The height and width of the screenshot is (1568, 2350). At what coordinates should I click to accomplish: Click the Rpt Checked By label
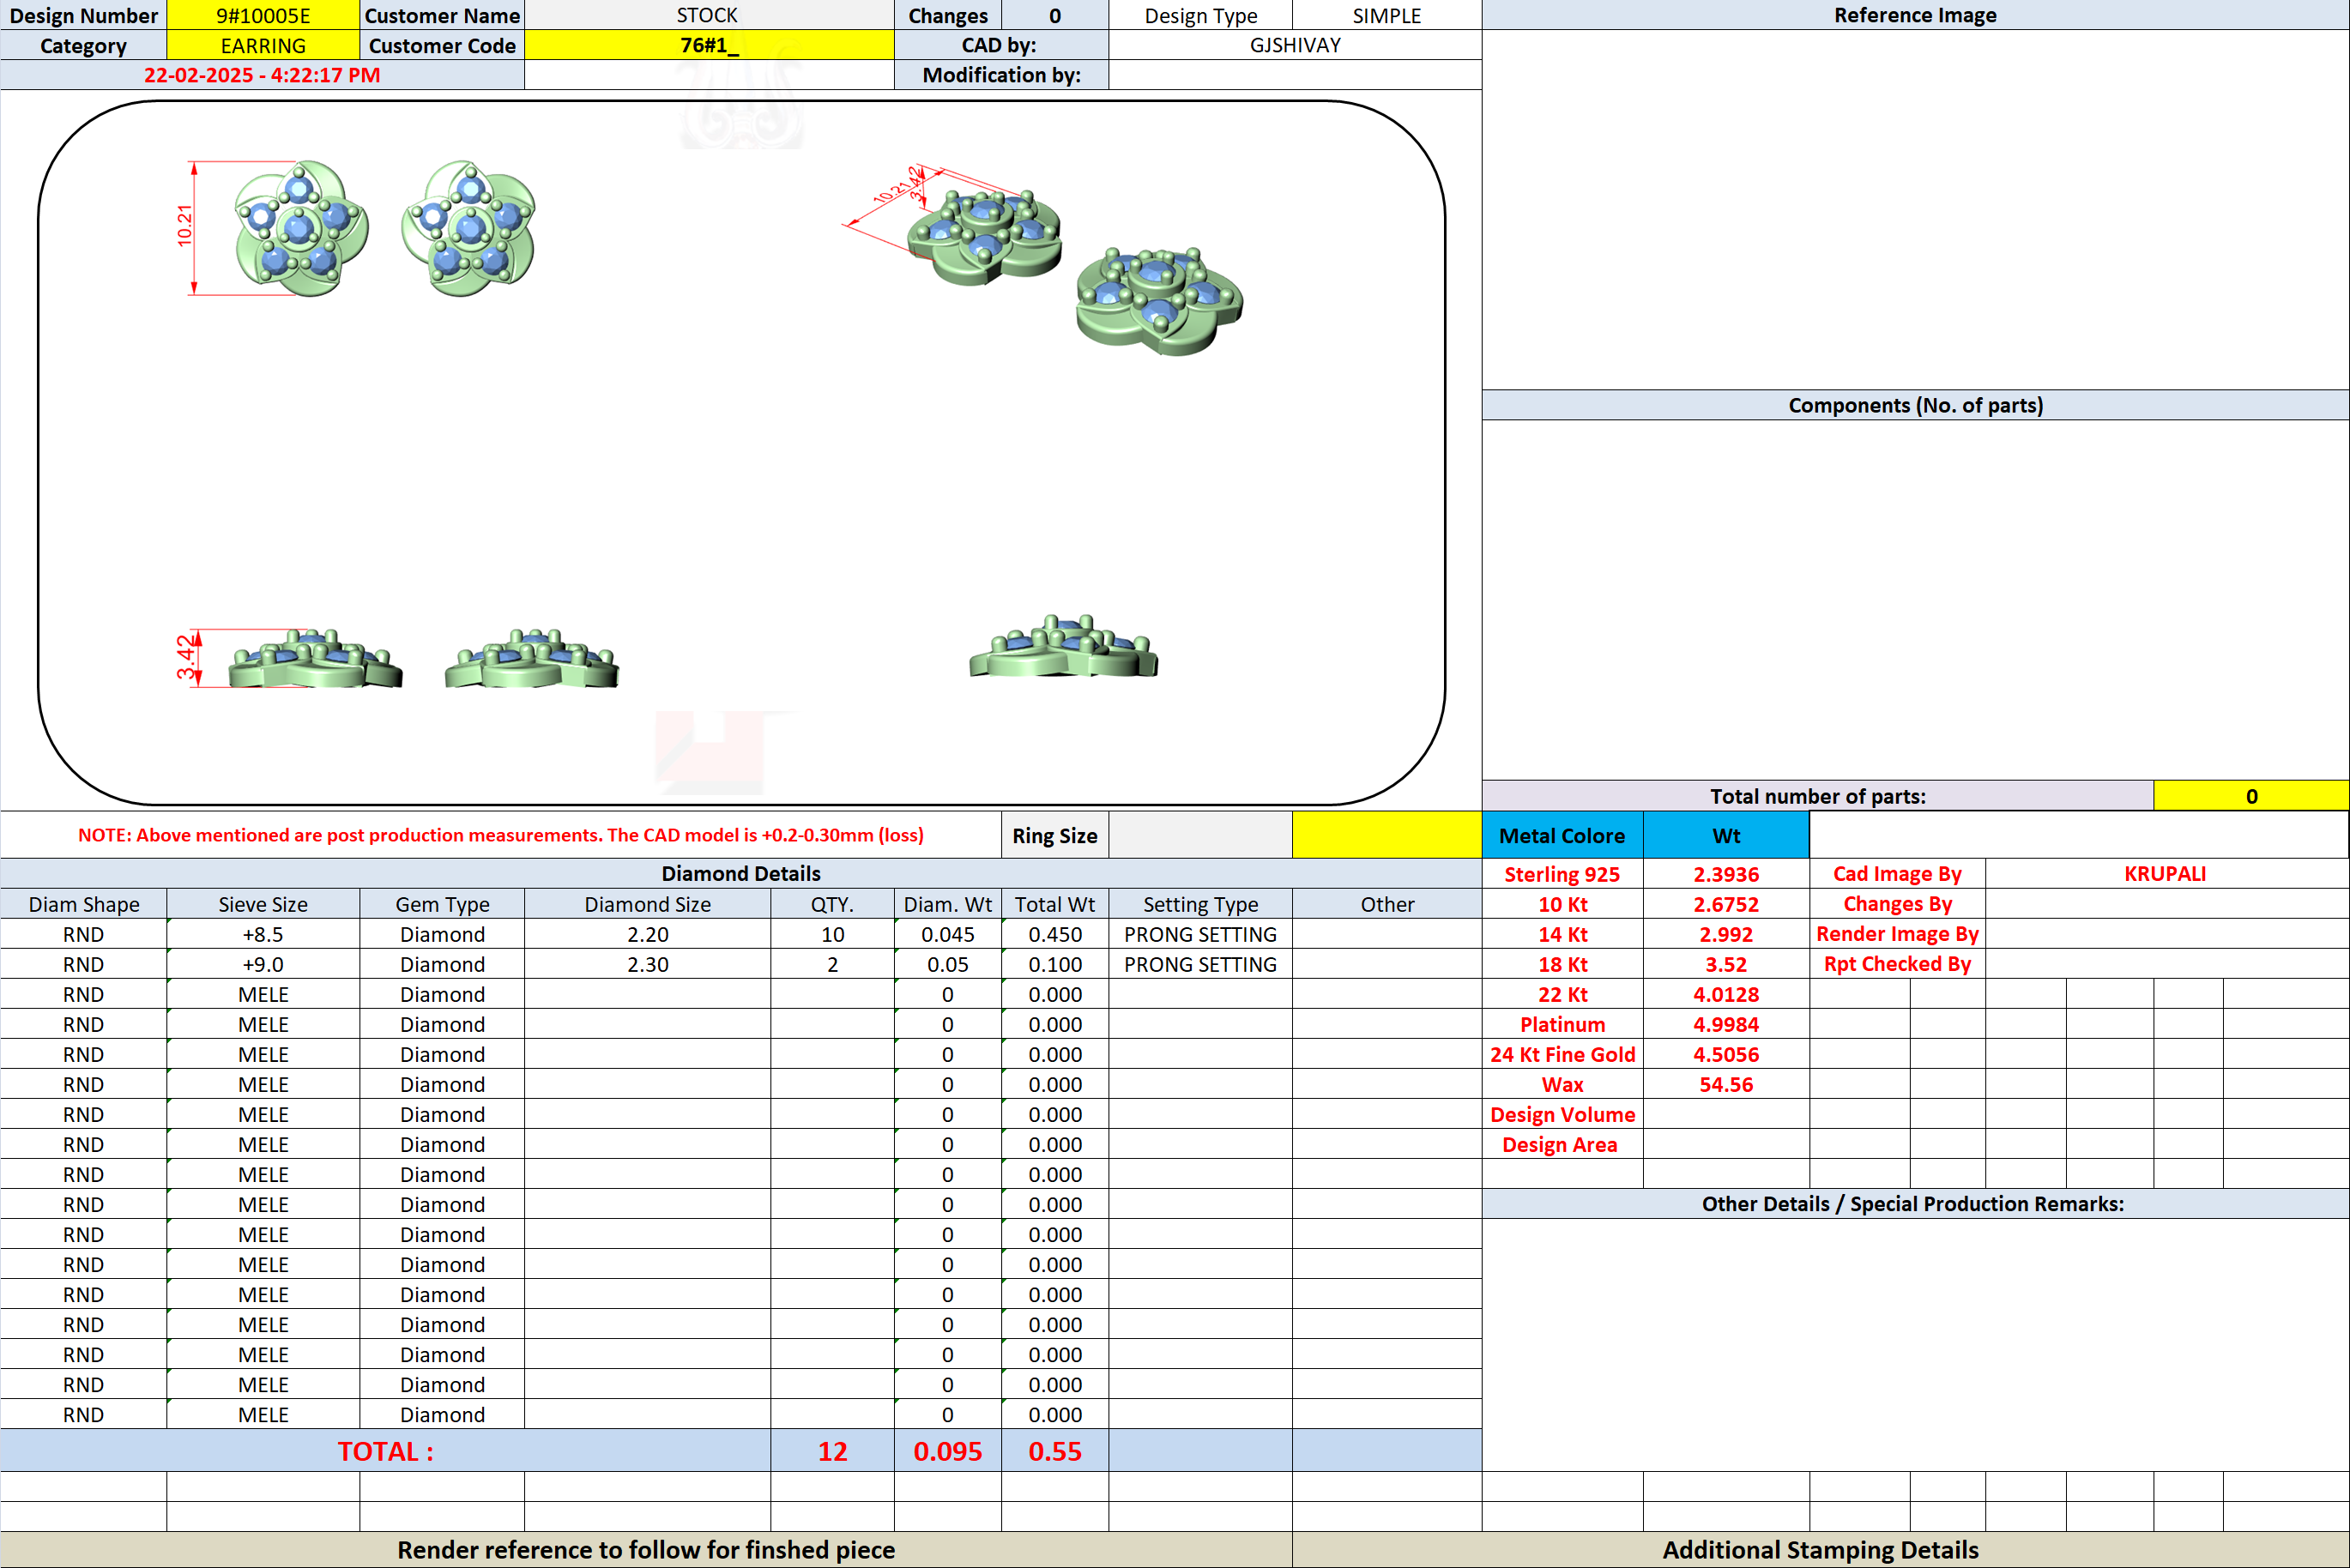pyautogui.click(x=1897, y=963)
